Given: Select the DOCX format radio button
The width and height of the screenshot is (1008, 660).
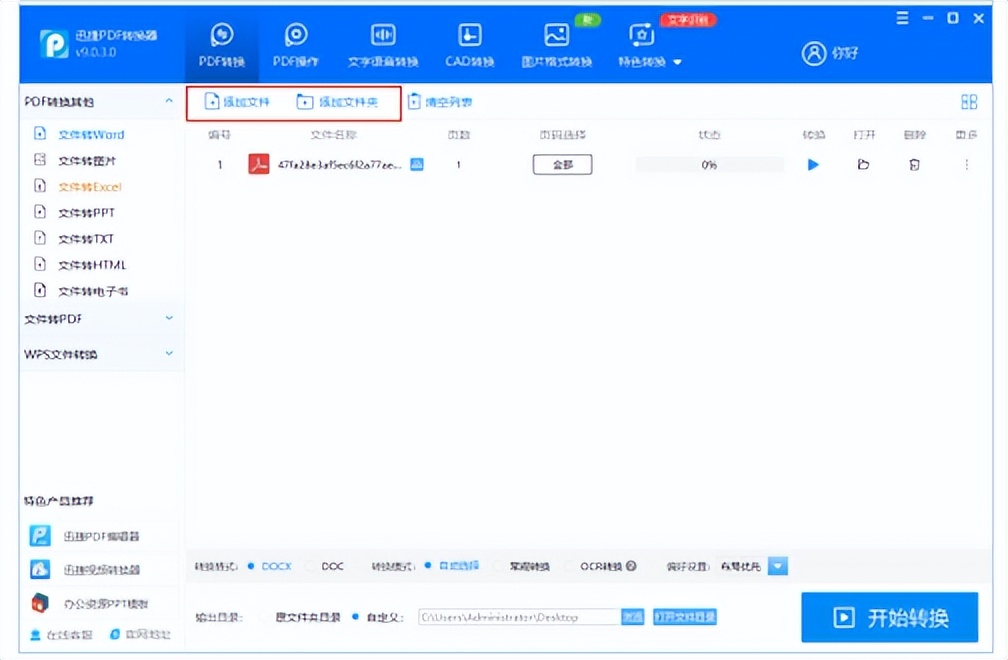Looking at the screenshot, I should (x=251, y=566).
